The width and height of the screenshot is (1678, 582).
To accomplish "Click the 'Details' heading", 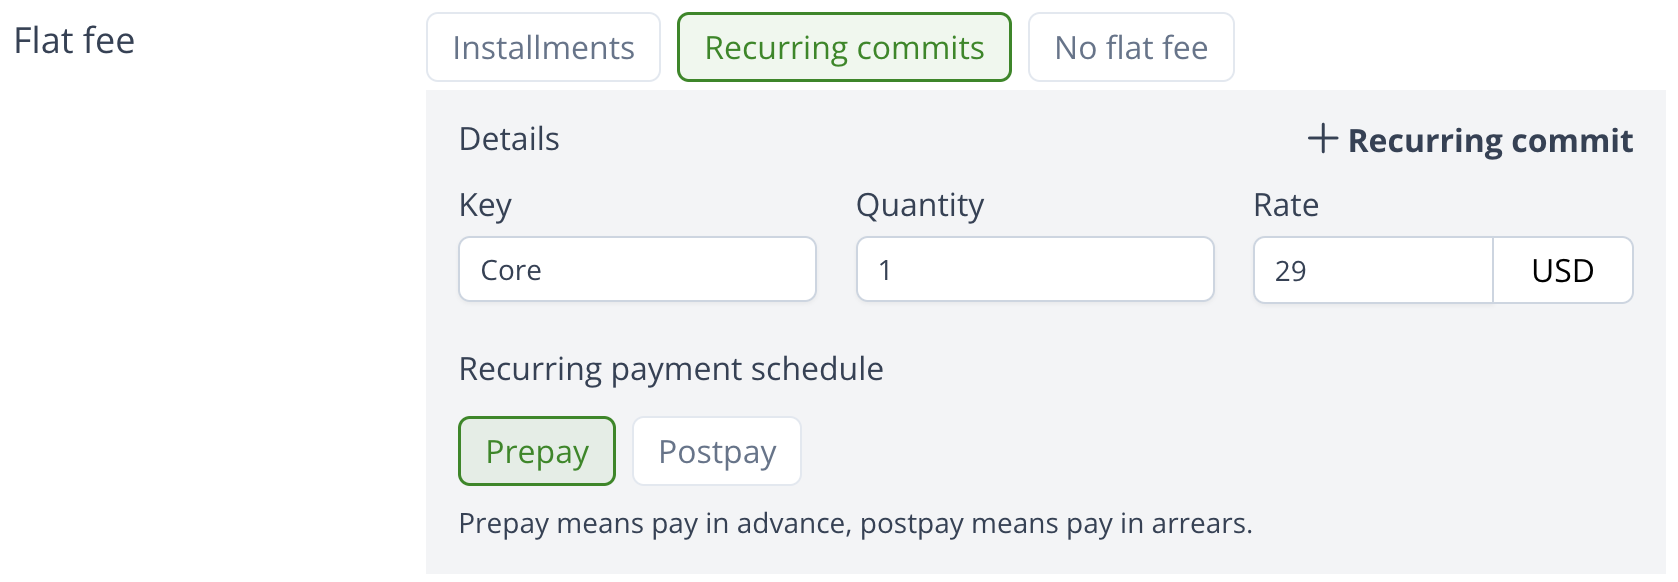I will 509,139.
